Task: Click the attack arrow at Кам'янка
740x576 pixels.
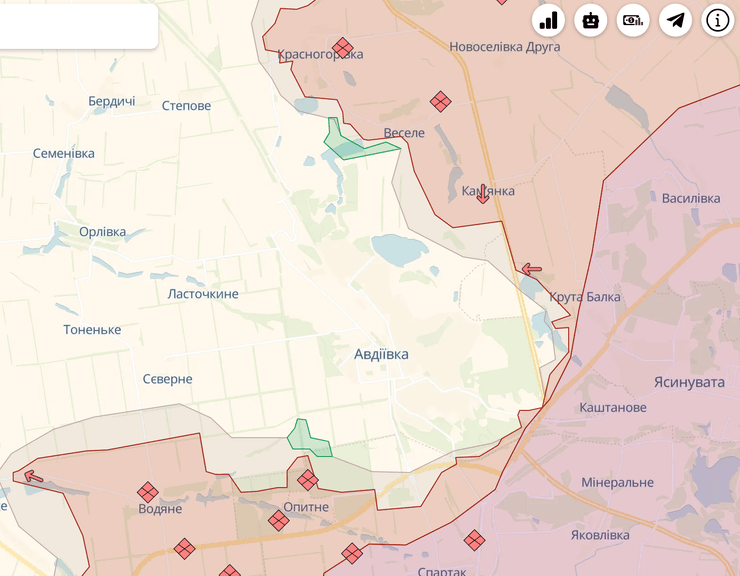Action: 483,194
